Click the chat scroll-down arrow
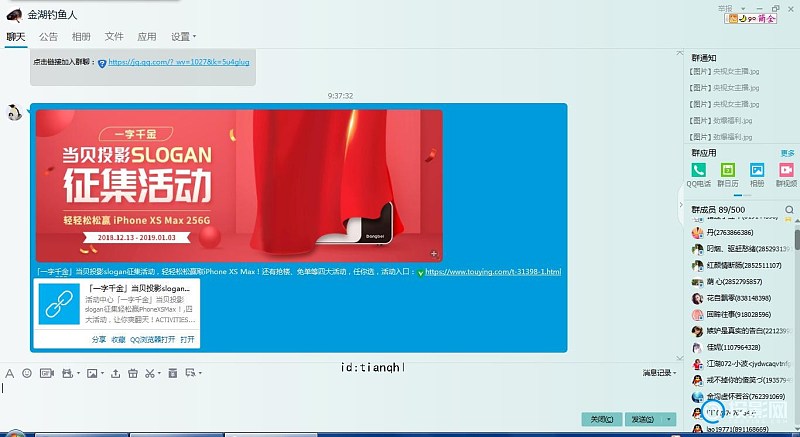 coord(680,358)
